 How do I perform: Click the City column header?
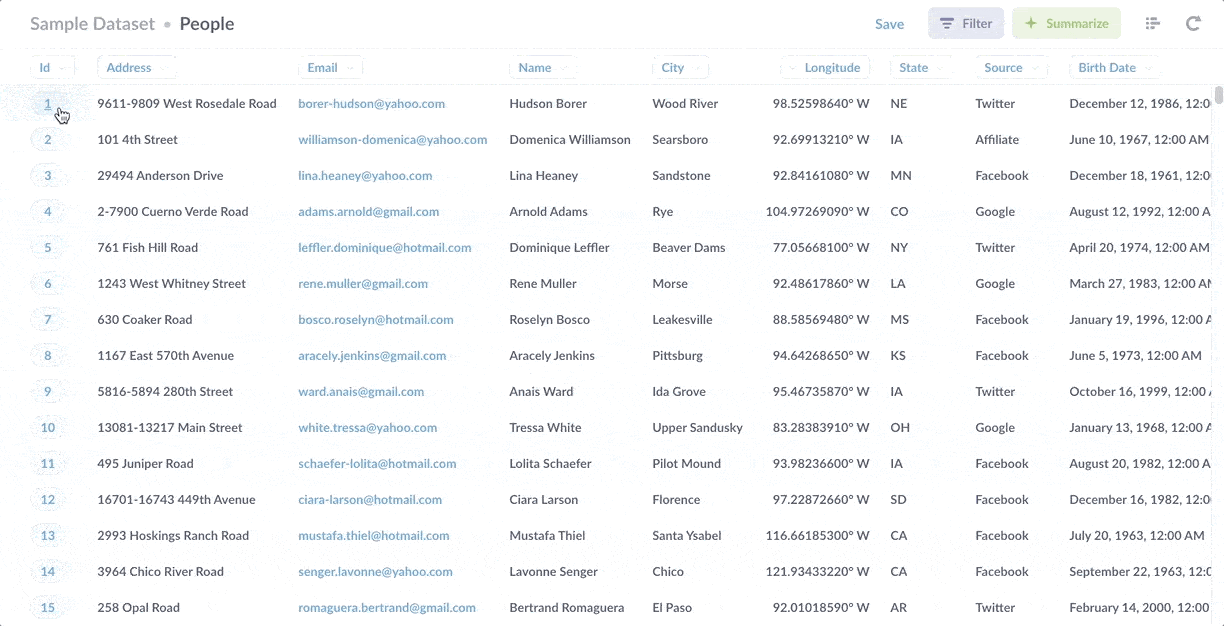680,68
